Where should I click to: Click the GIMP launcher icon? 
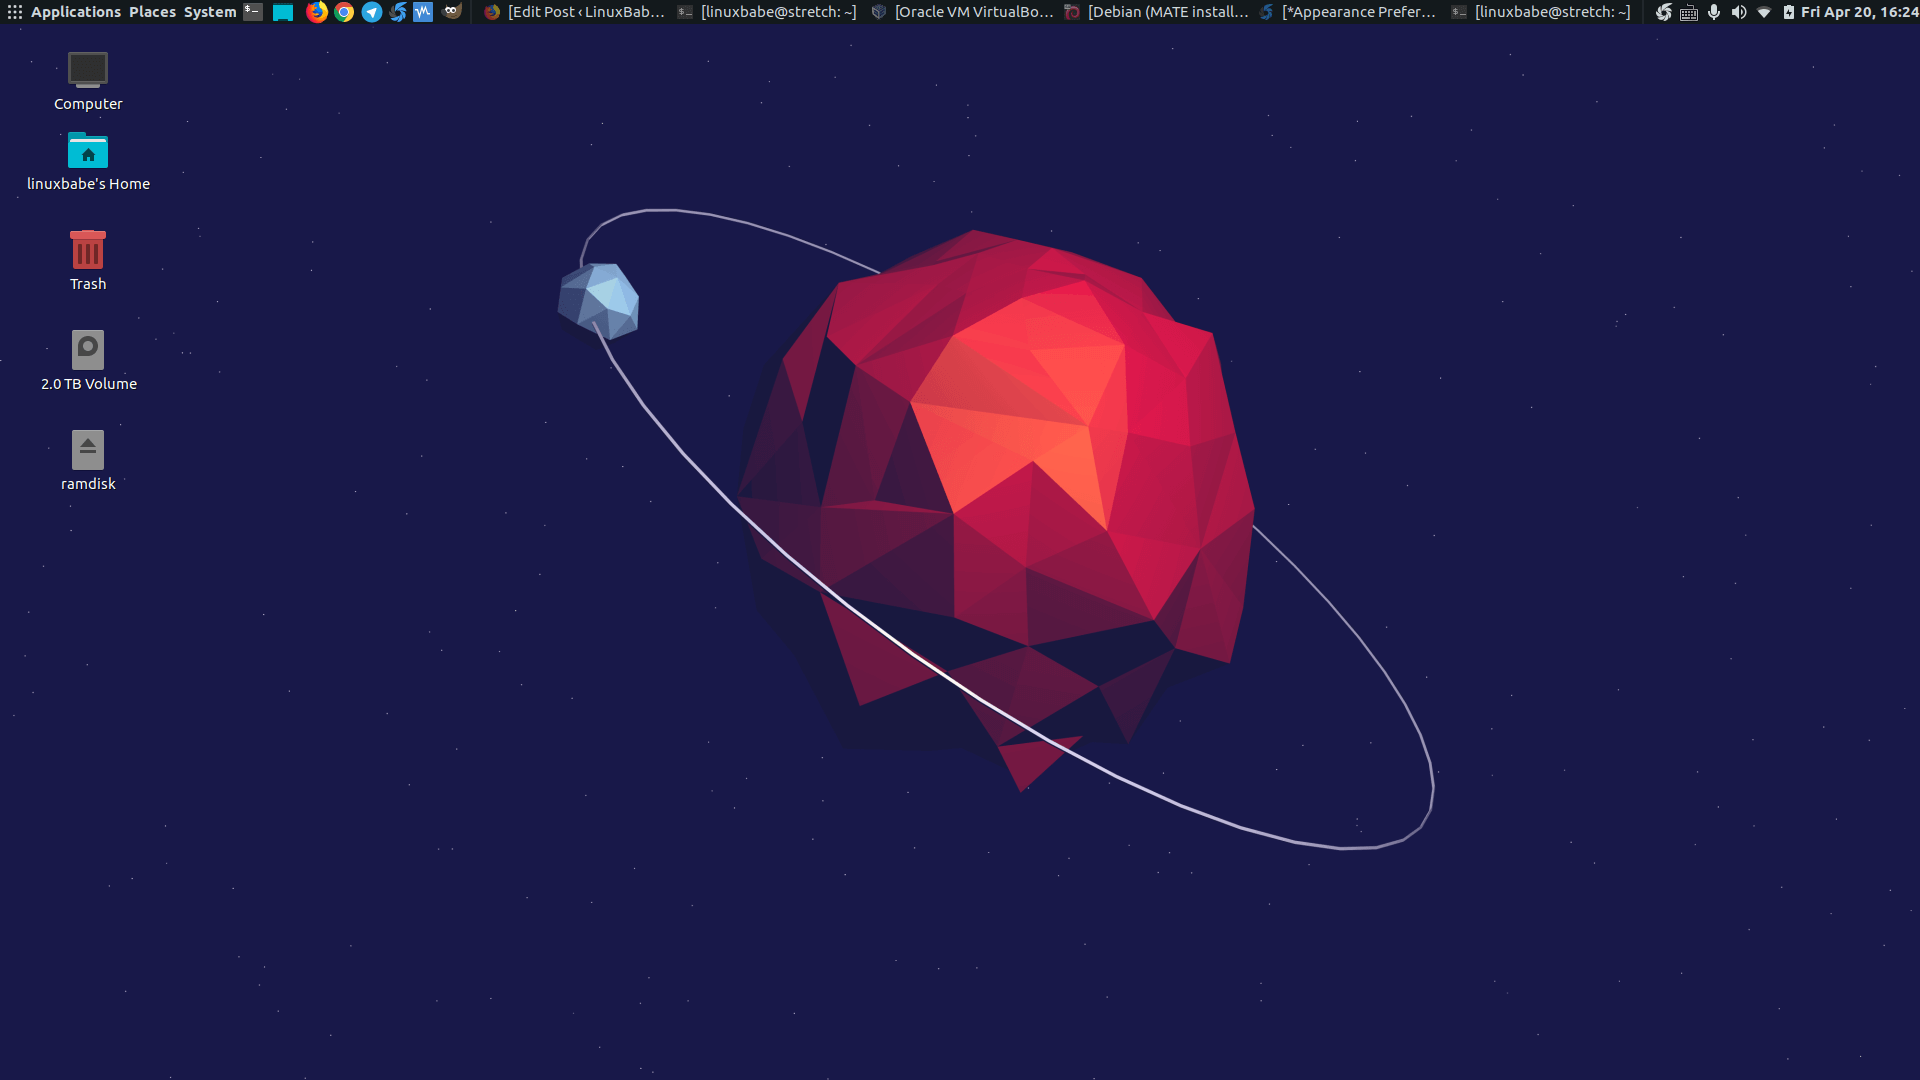coord(452,12)
